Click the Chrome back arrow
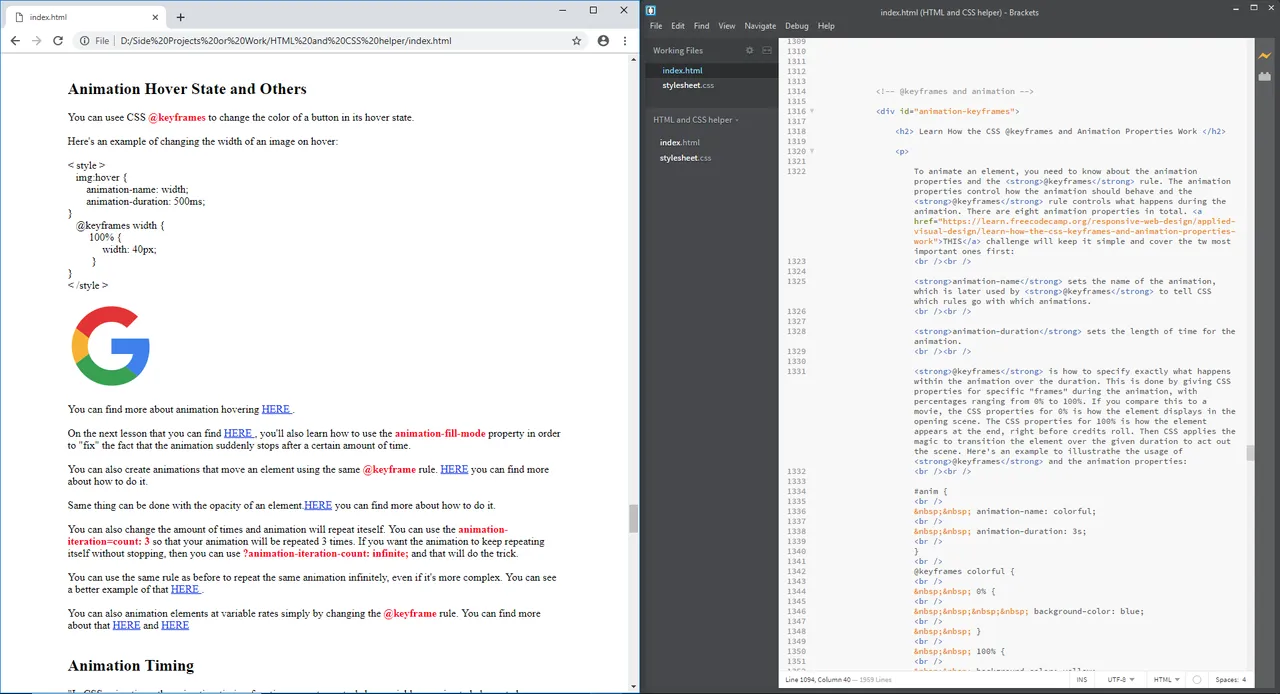The width and height of the screenshot is (1280, 694). 15,41
